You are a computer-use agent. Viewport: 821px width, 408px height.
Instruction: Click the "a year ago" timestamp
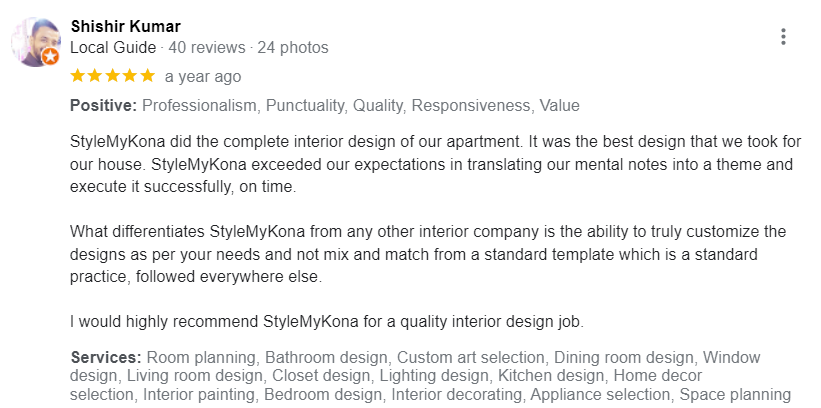point(203,76)
